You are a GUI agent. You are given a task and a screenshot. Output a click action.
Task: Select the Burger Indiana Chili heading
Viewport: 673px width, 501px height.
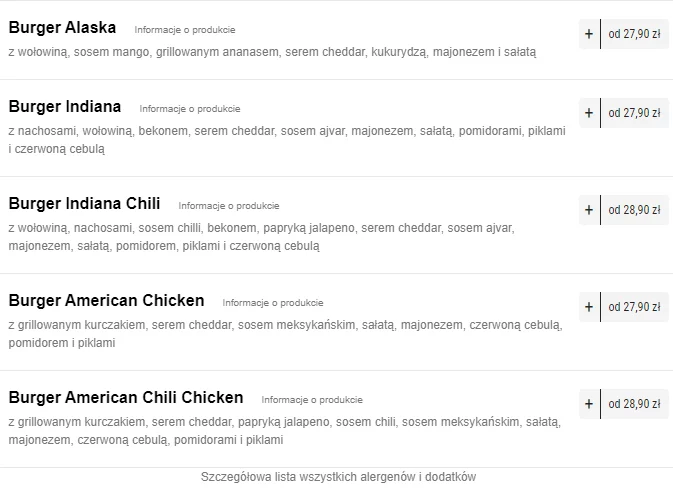point(84,204)
